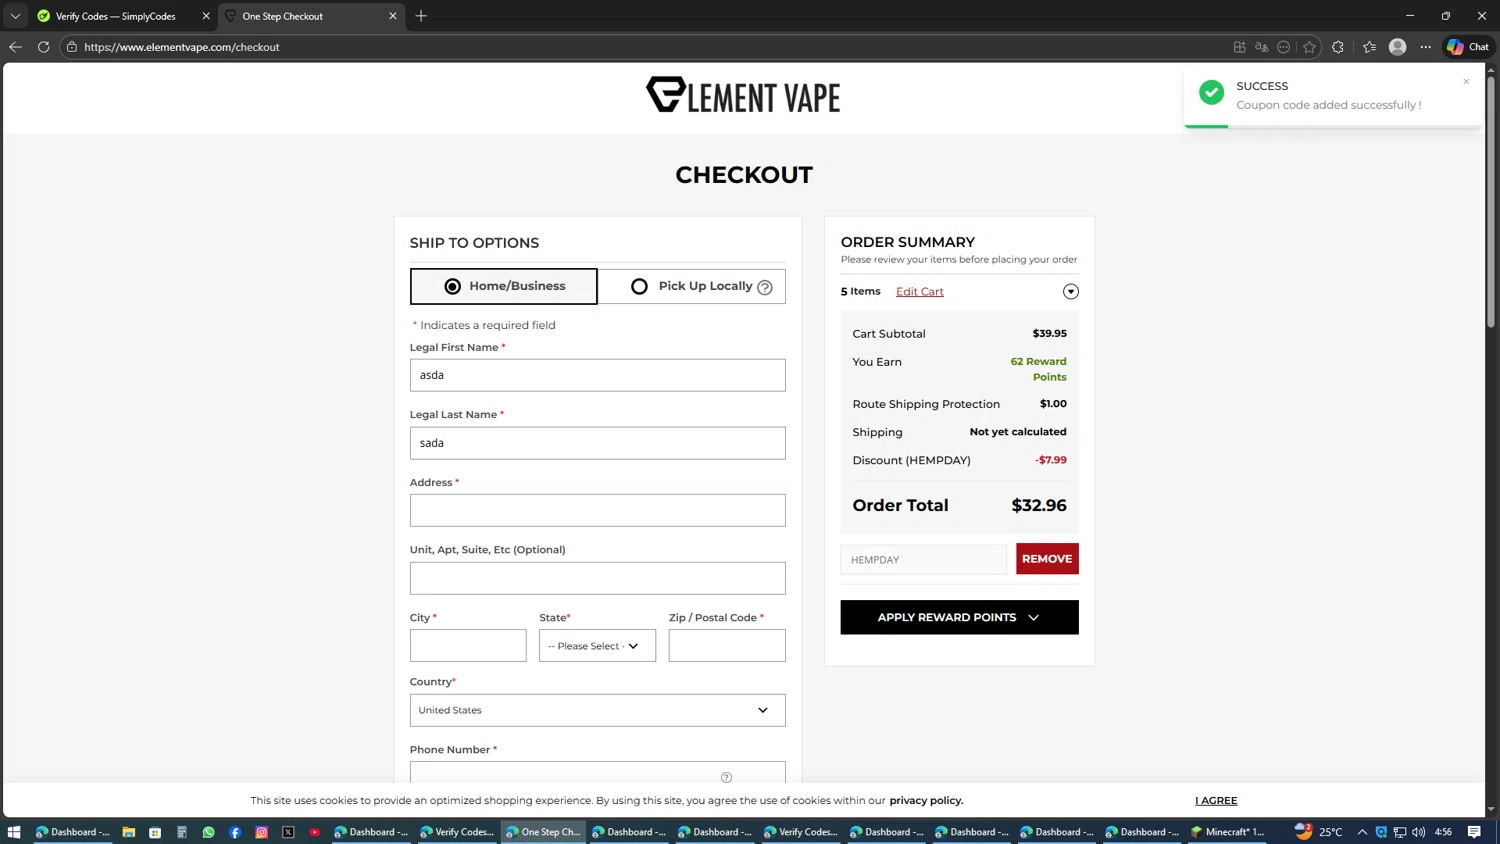Show hidden system tray icons
Viewport: 1500px width, 844px height.
(1362, 832)
